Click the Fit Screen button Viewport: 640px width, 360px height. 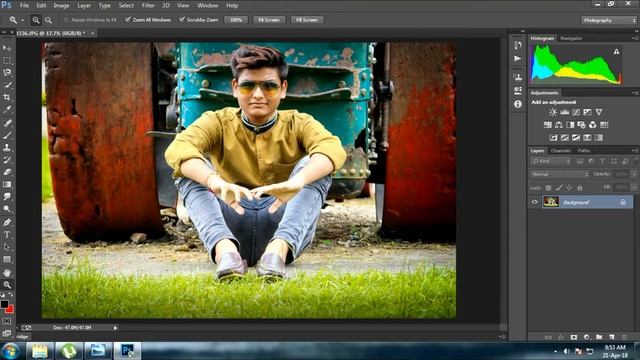[269, 20]
